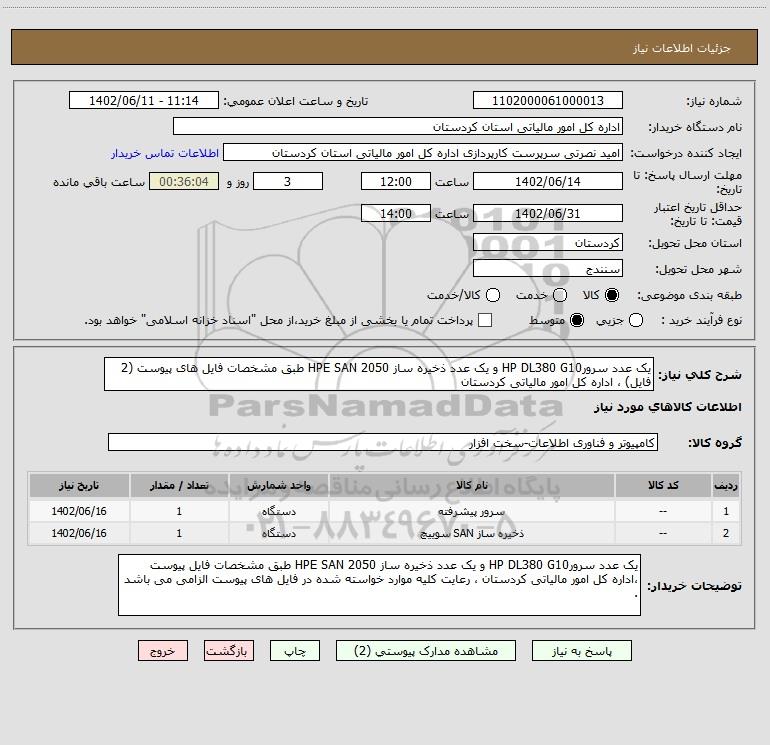Click the delivery city field سنندج

click(x=548, y=269)
